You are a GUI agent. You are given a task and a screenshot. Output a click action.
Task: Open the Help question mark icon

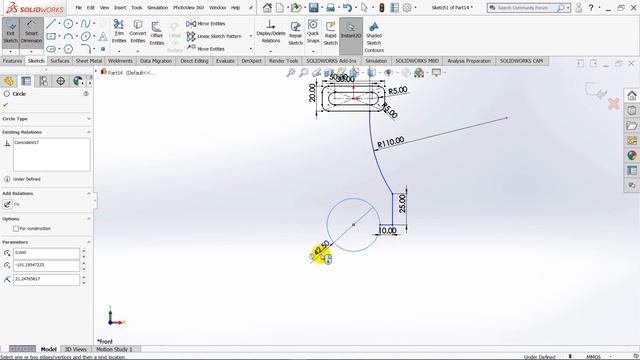point(591,7)
